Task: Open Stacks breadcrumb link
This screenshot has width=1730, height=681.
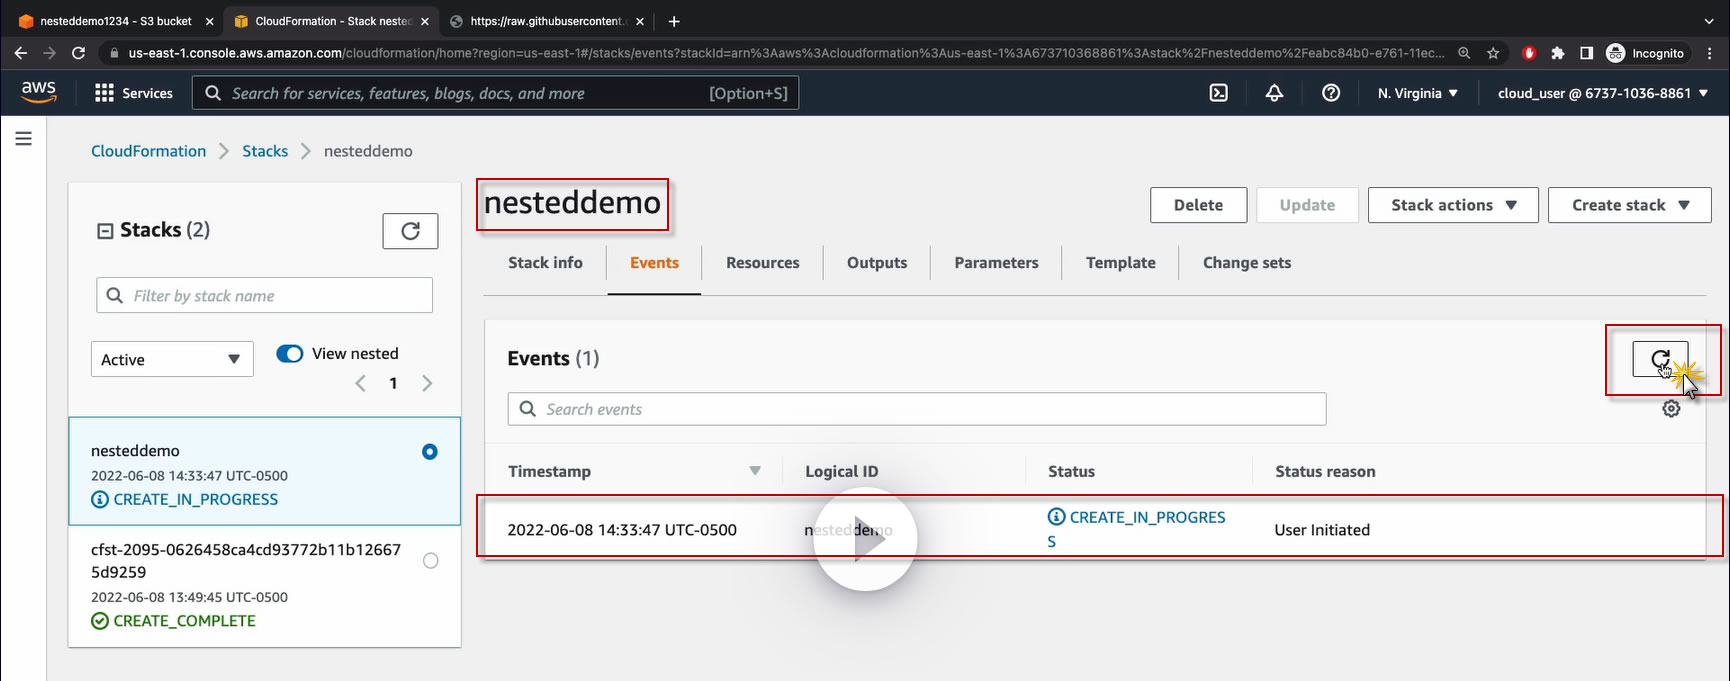Action: click(265, 151)
